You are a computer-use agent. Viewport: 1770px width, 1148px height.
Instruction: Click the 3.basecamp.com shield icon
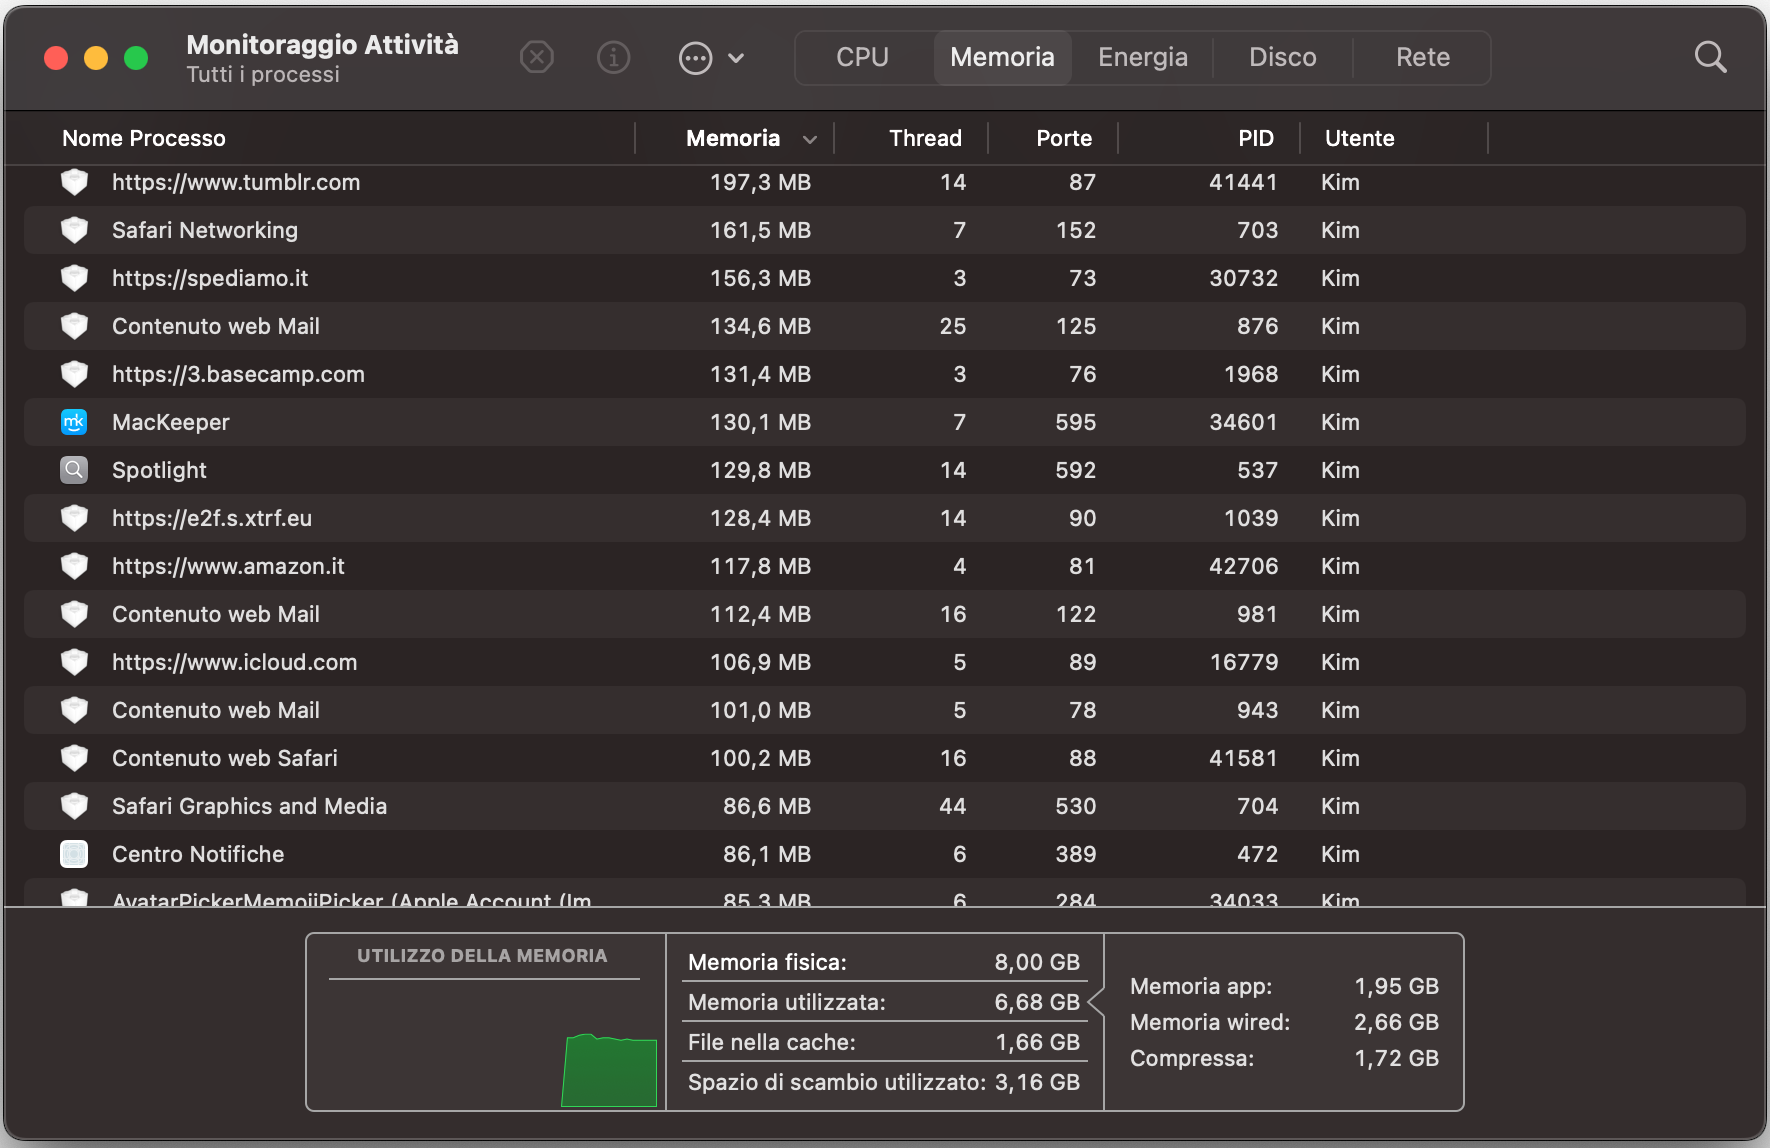(x=74, y=374)
